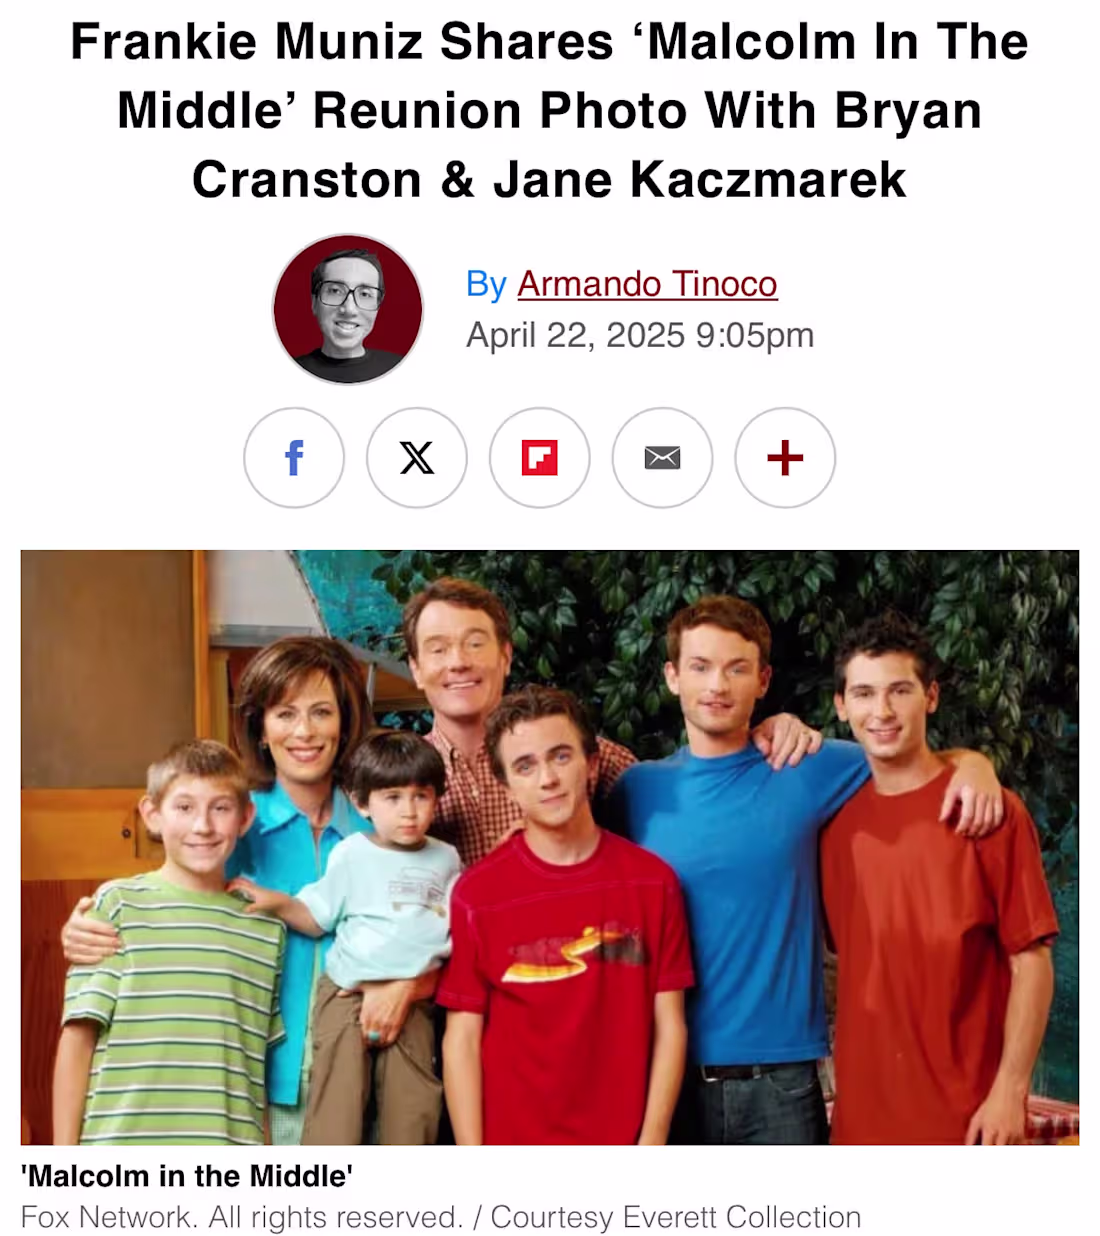The height and width of the screenshot is (1236, 1100).
Task: Share the article on X
Action: click(417, 458)
